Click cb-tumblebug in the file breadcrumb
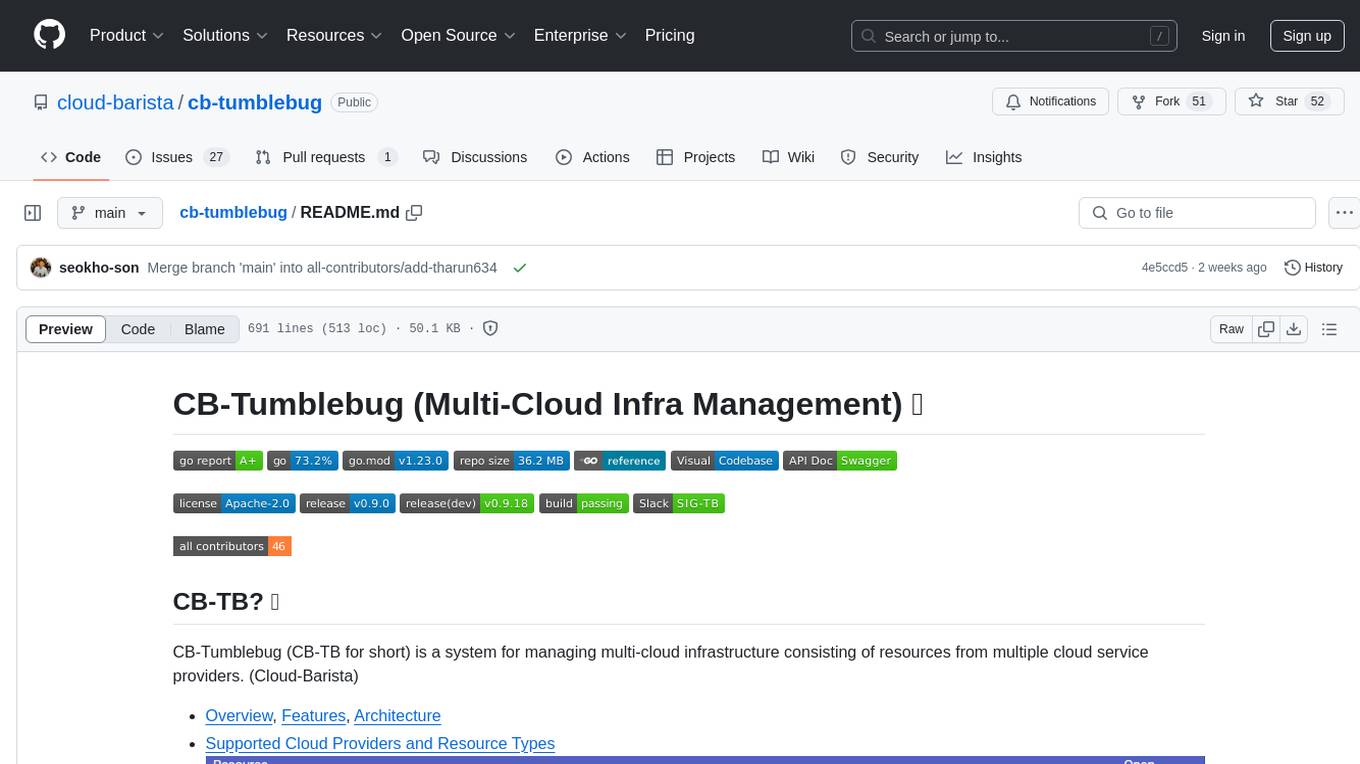 (233, 213)
